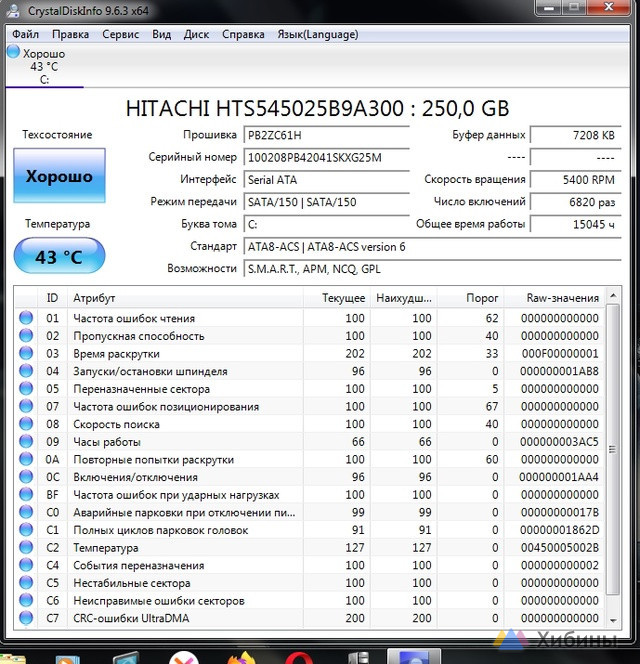
Task: Open the Вид menu
Action: coord(161,34)
